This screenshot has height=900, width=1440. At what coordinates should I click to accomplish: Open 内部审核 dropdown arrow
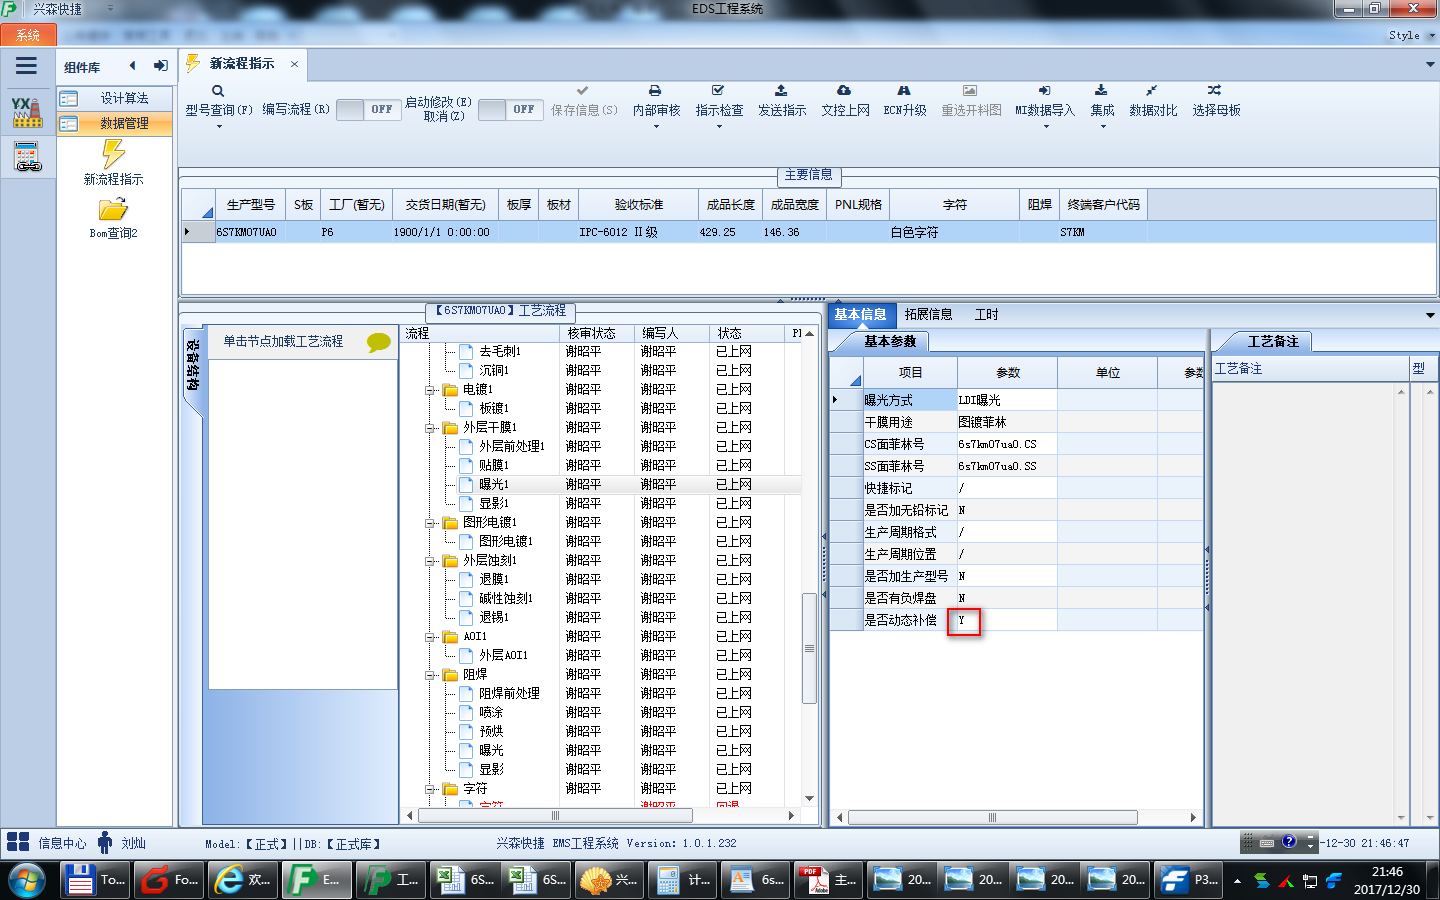coord(656,127)
